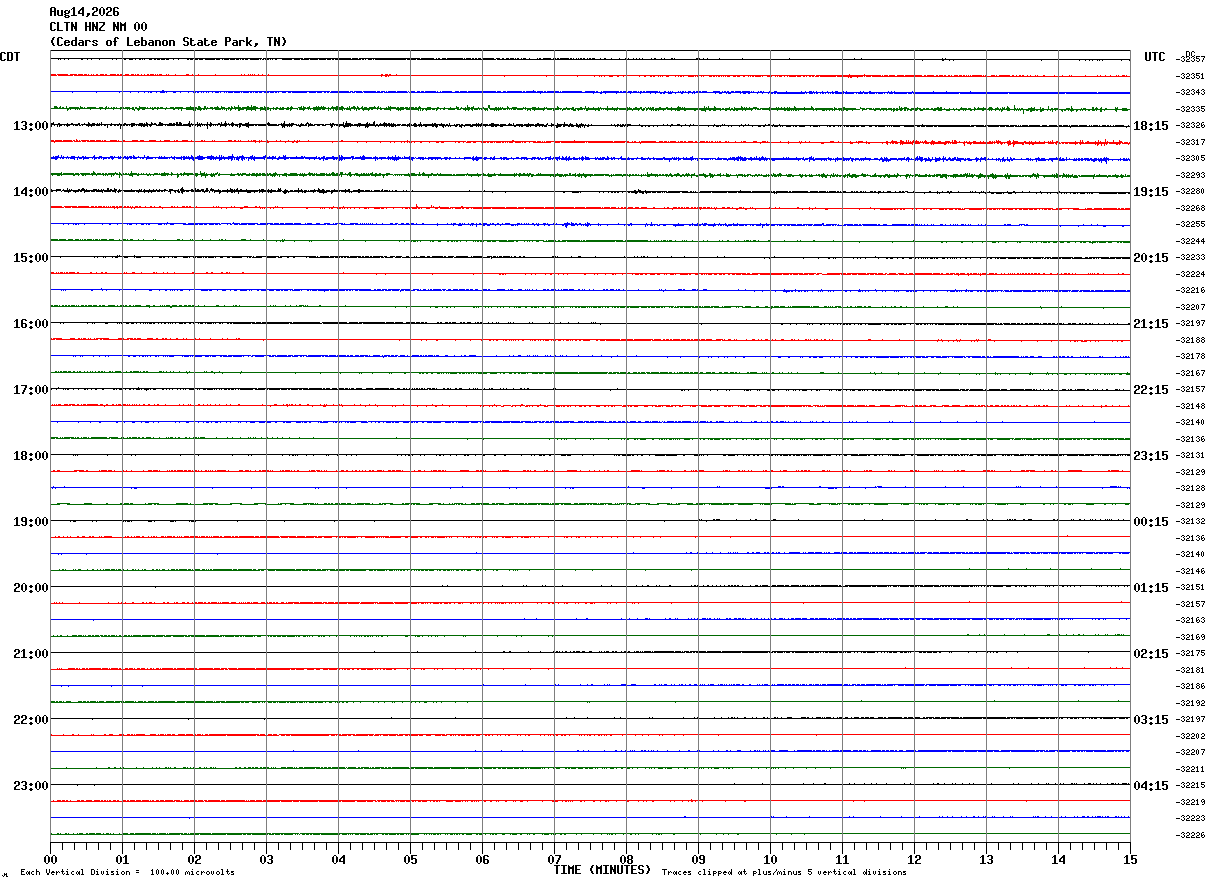Click the TIME (MINUTES) axis title
This screenshot has width=1210, height=886.
click(x=602, y=870)
